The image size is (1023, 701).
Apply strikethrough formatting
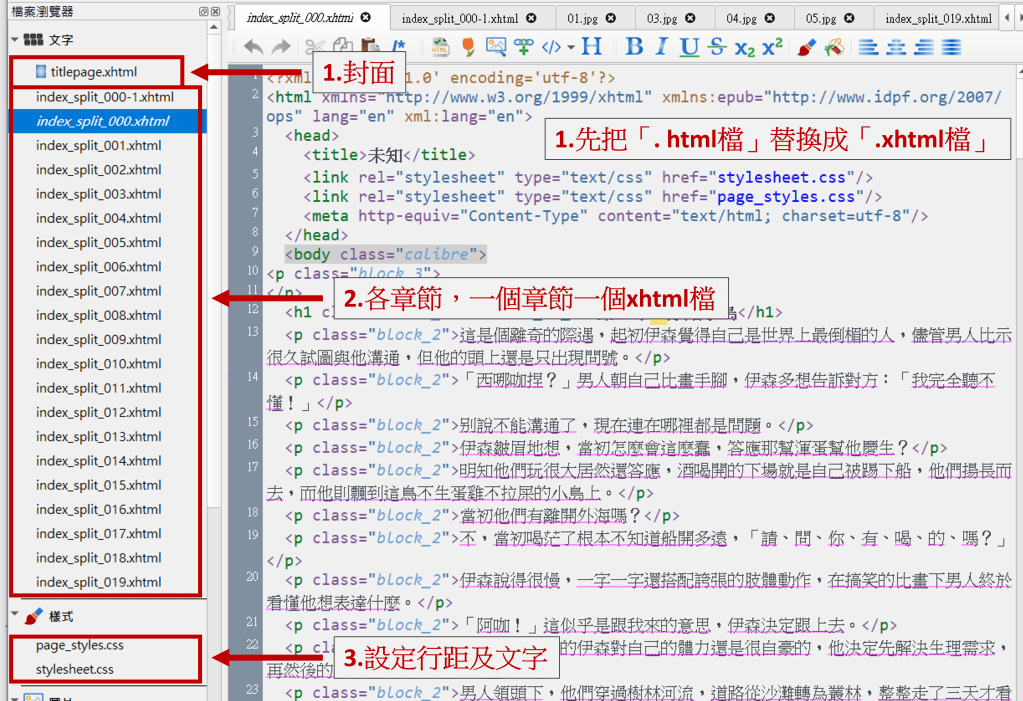[x=716, y=47]
